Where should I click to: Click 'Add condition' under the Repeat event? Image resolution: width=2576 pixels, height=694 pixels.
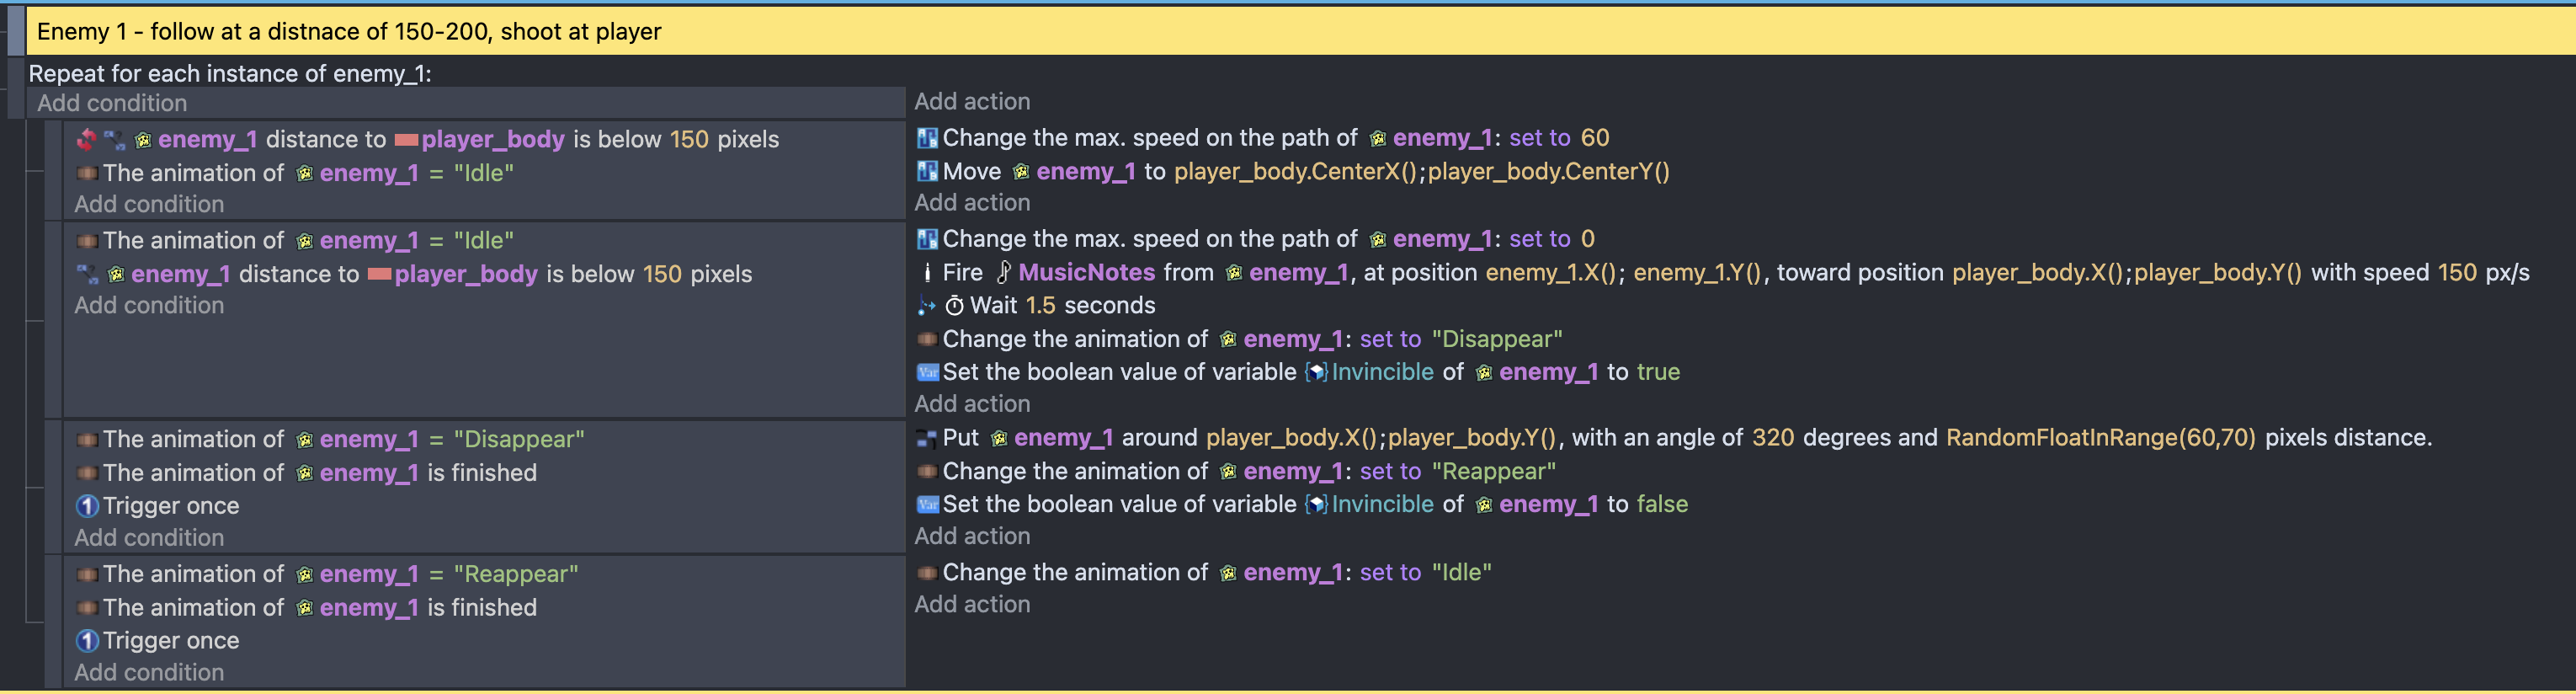[112, 103]
